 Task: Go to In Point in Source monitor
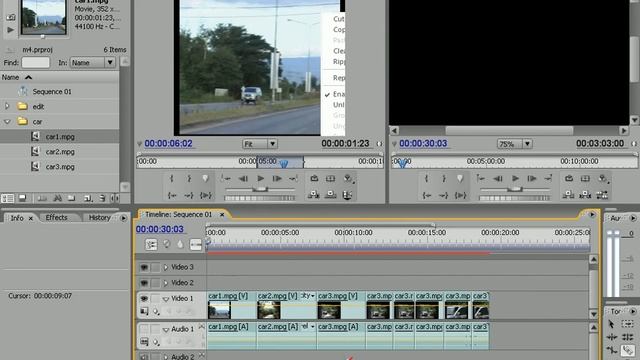[172, 196]
